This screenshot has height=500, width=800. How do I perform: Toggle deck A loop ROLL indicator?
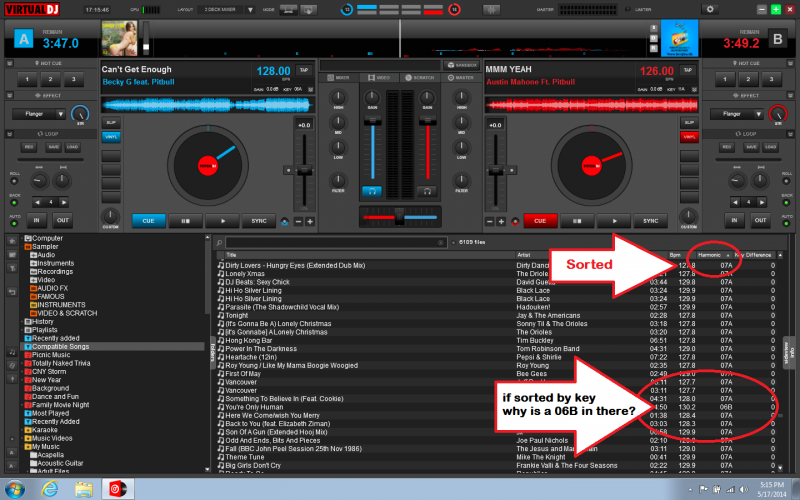coord(14,181)
